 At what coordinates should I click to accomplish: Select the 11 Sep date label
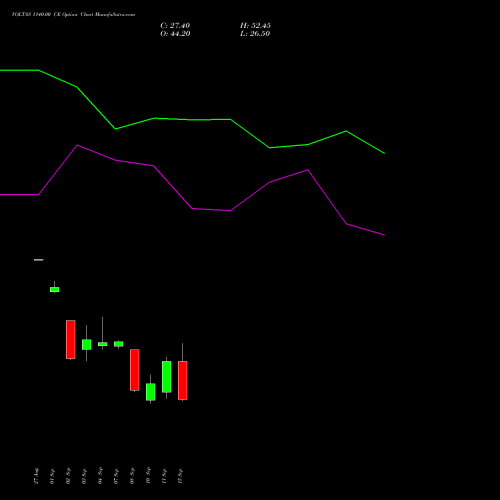point(164,476)
